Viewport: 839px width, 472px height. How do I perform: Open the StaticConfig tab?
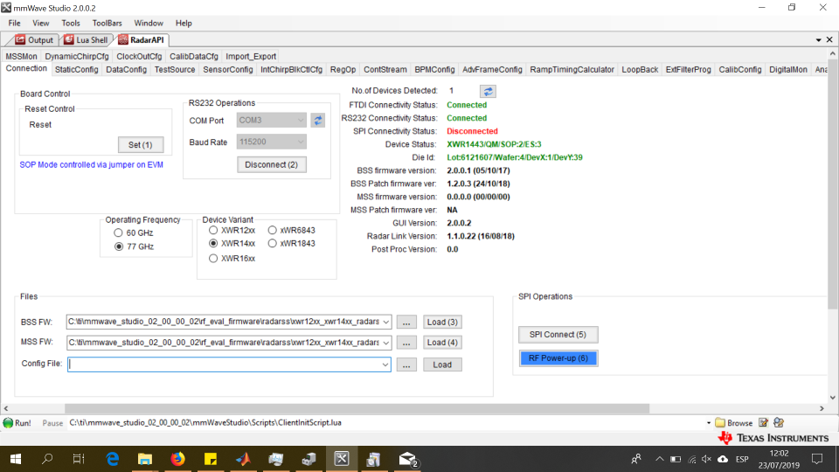[77, 70]
